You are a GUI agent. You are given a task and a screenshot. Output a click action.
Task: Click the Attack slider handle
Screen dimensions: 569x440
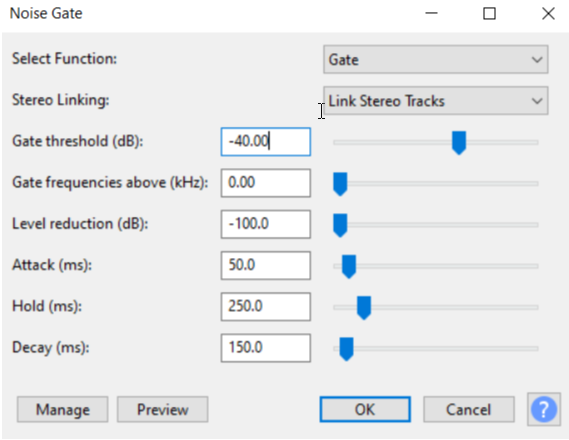click(x=349, y=267)
